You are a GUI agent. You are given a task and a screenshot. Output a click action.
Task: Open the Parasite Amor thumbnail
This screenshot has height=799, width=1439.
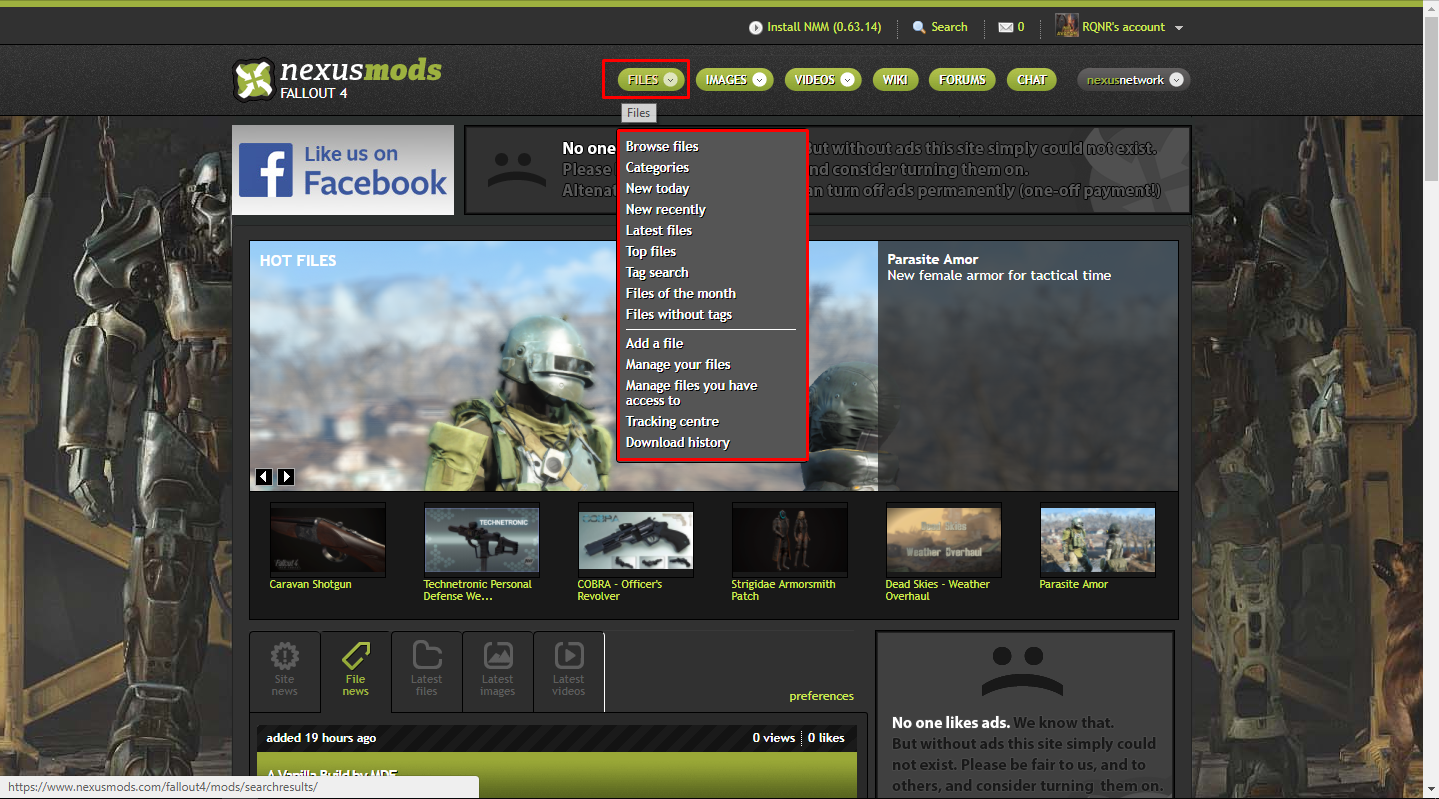coord(1098,539)
